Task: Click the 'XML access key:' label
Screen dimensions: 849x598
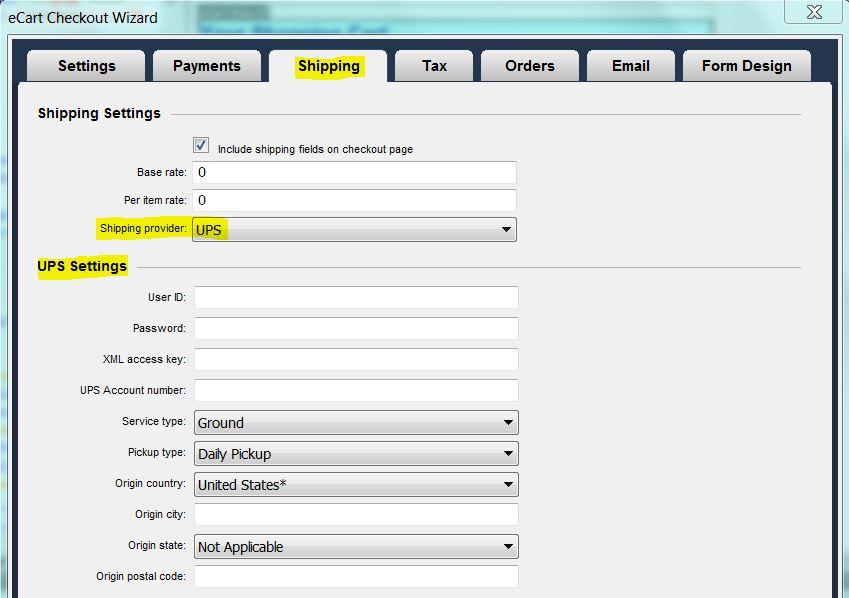Action: 144,359
